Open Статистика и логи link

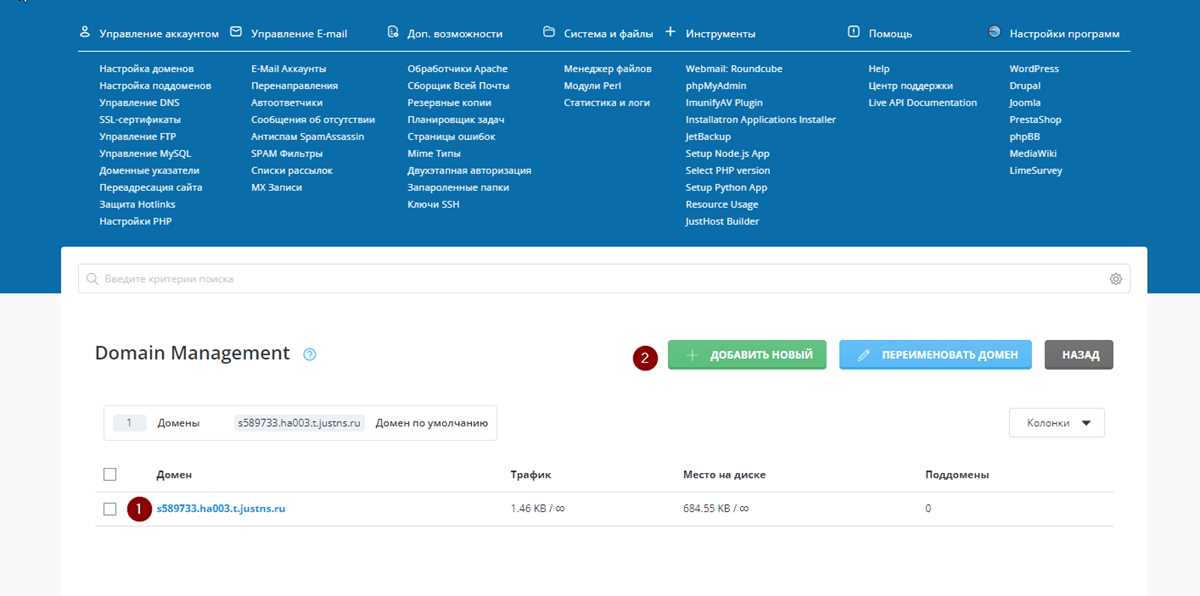[x=607, y=103]
